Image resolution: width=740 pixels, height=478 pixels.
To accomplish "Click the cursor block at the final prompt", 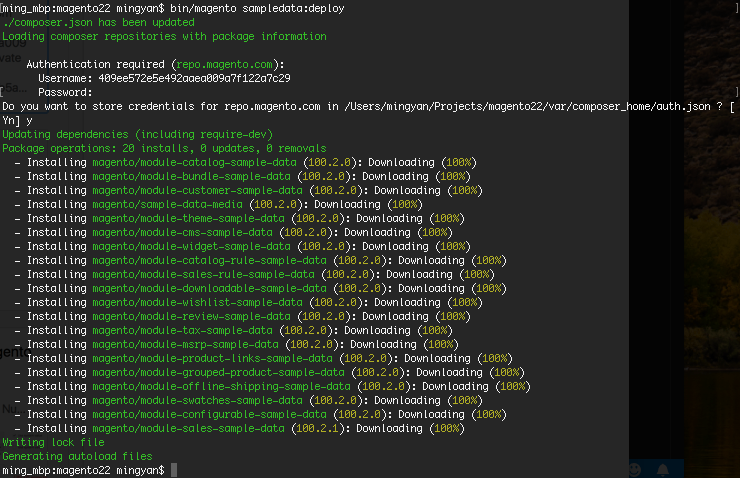I will 174,470.
